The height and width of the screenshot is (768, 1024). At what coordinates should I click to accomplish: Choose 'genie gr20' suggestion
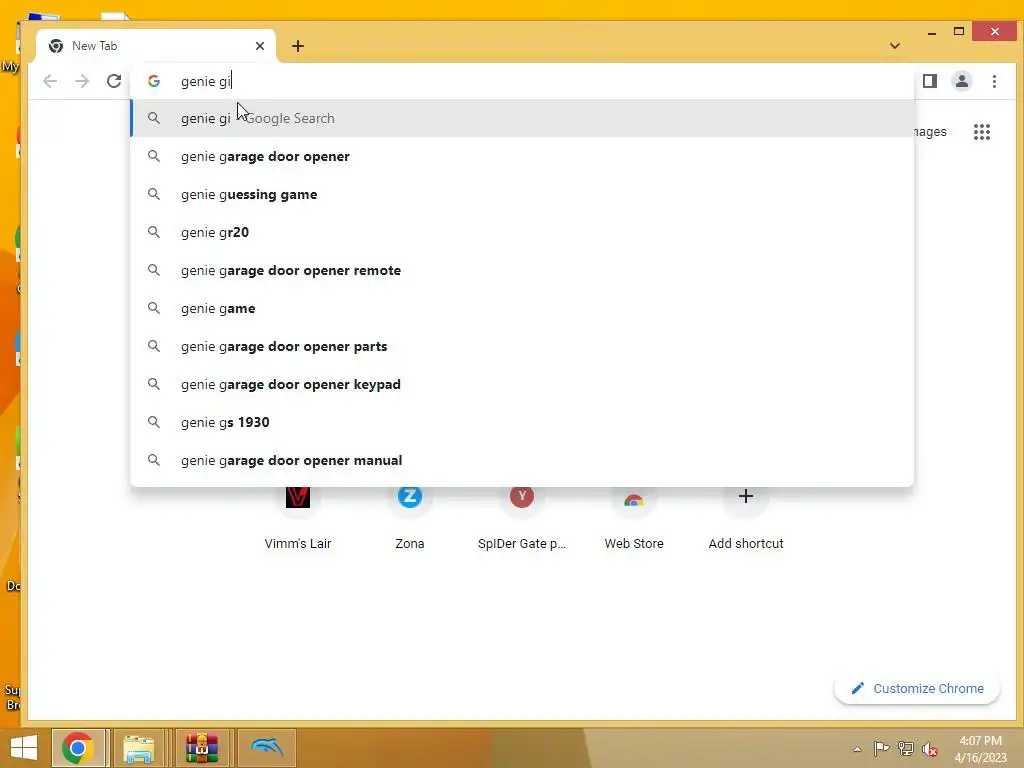pos(522,232)
